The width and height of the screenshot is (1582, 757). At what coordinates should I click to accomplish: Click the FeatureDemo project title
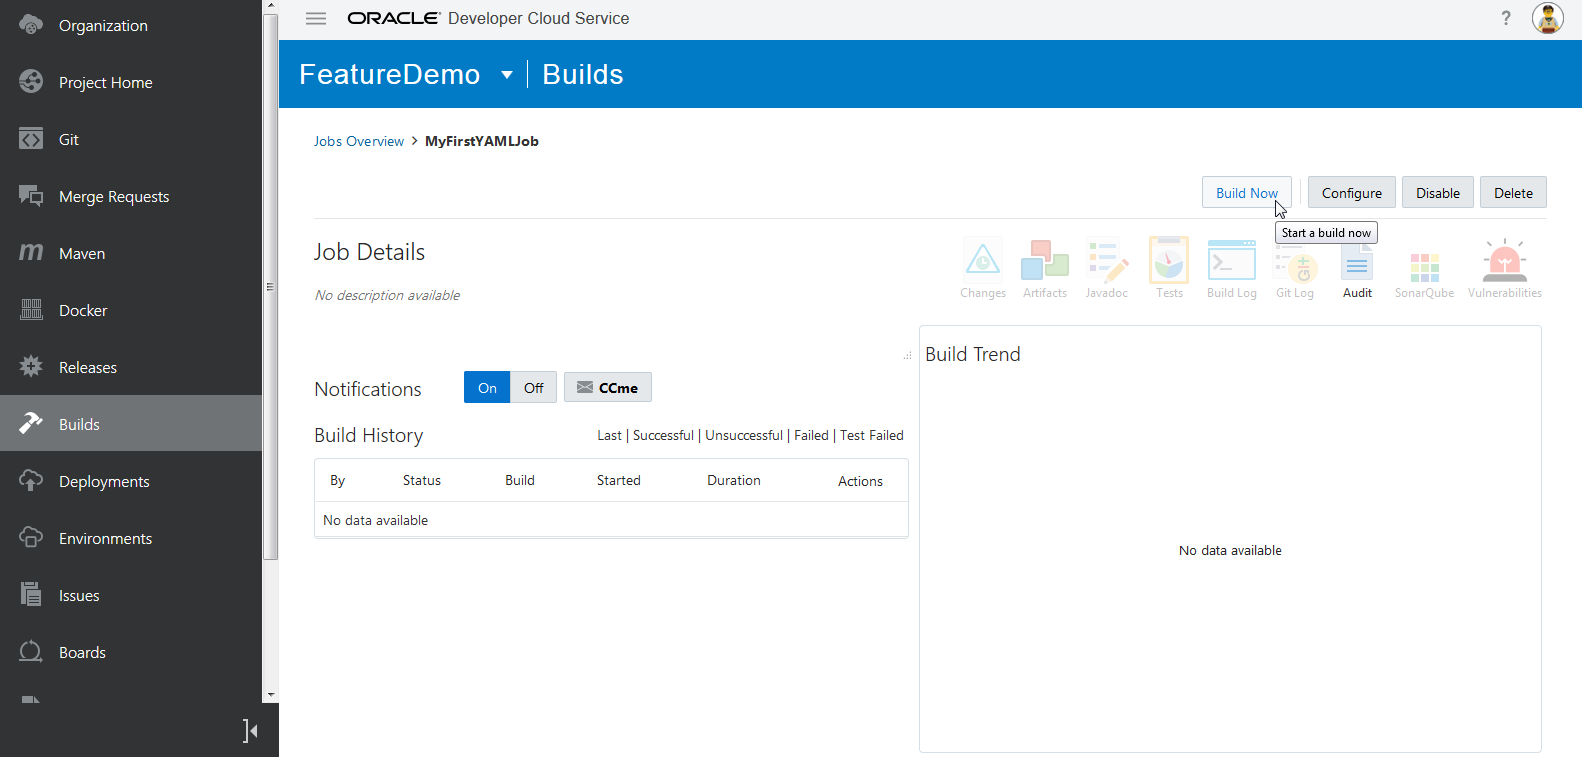pos(390,74)
